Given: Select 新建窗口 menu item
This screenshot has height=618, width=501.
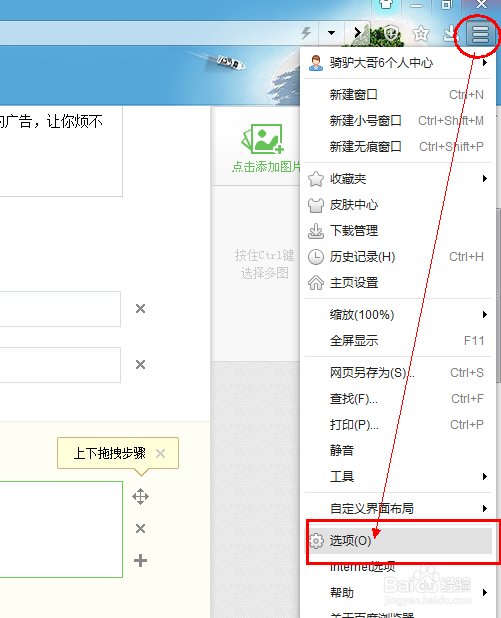Looking at the screenshot, I should pyautogui.click(x=398, y=95).
